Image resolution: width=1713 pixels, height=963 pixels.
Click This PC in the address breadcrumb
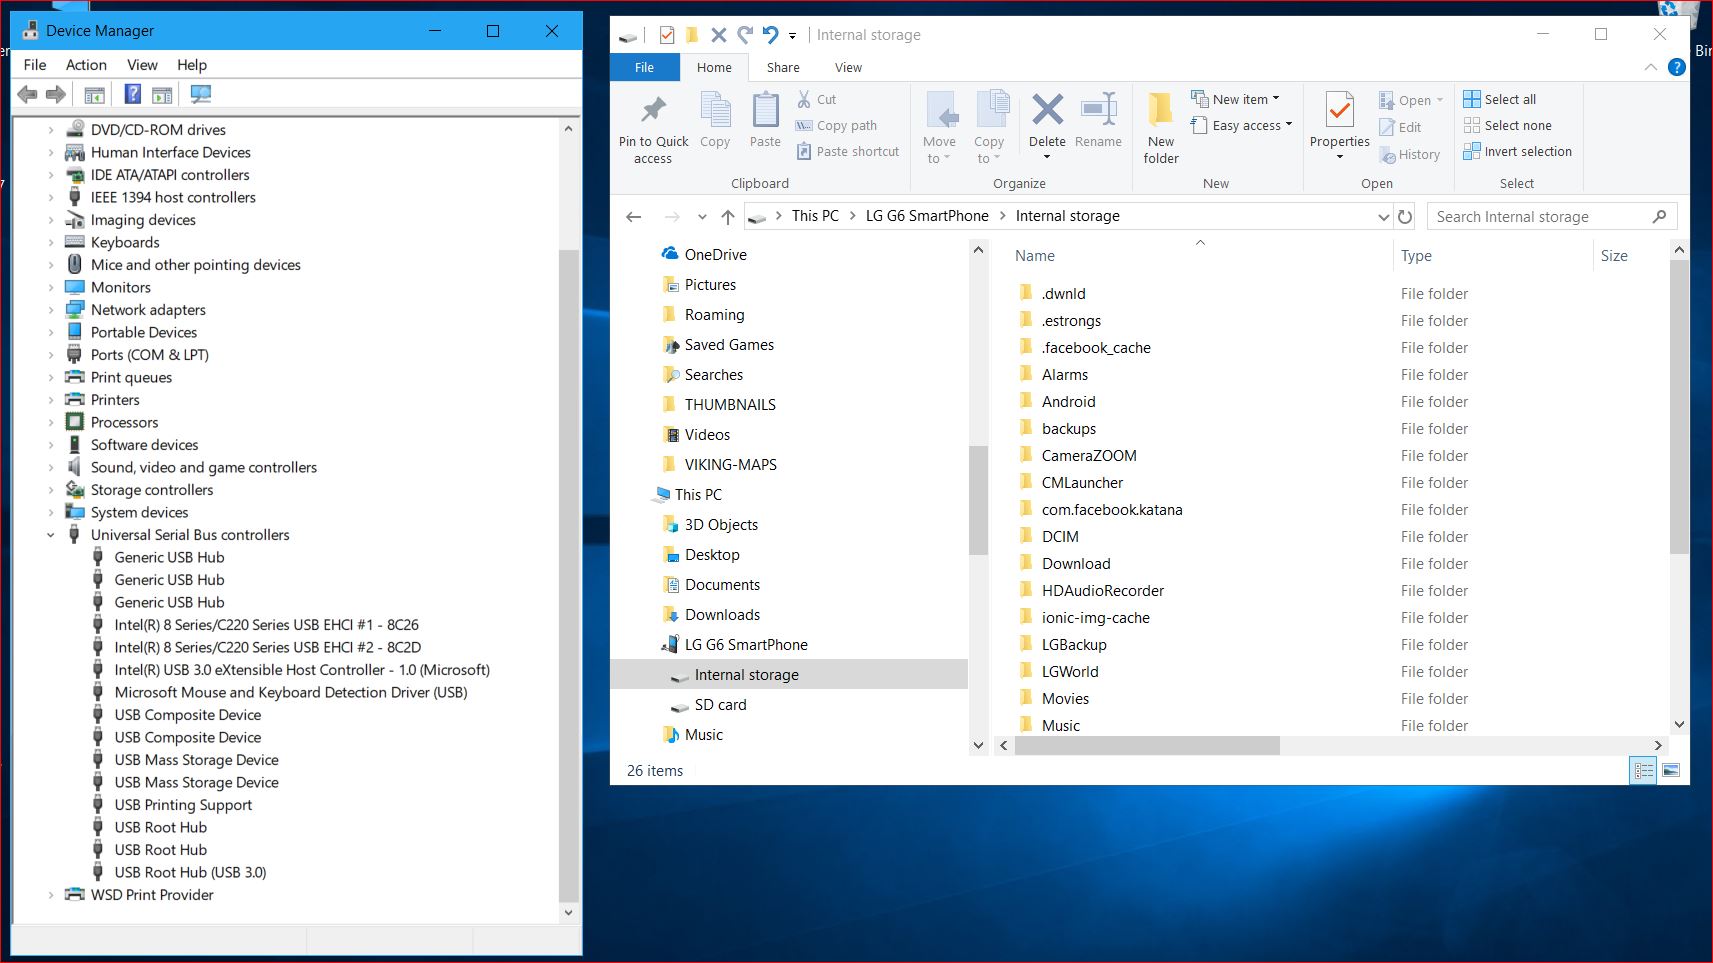(815, 216)
